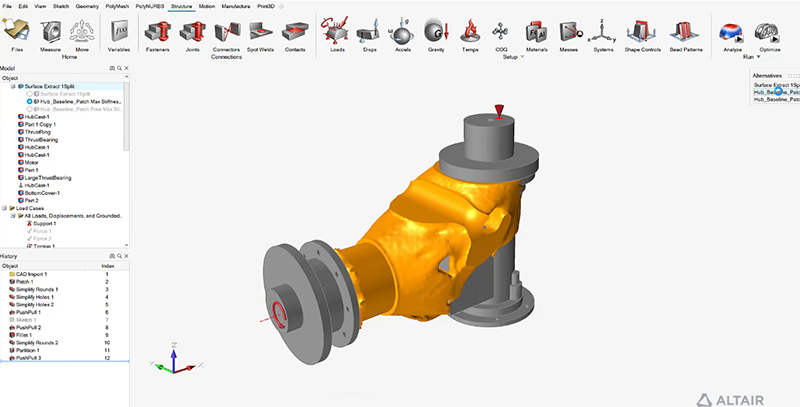
Task: Select the Measure tool
Action: coord(51,36)
